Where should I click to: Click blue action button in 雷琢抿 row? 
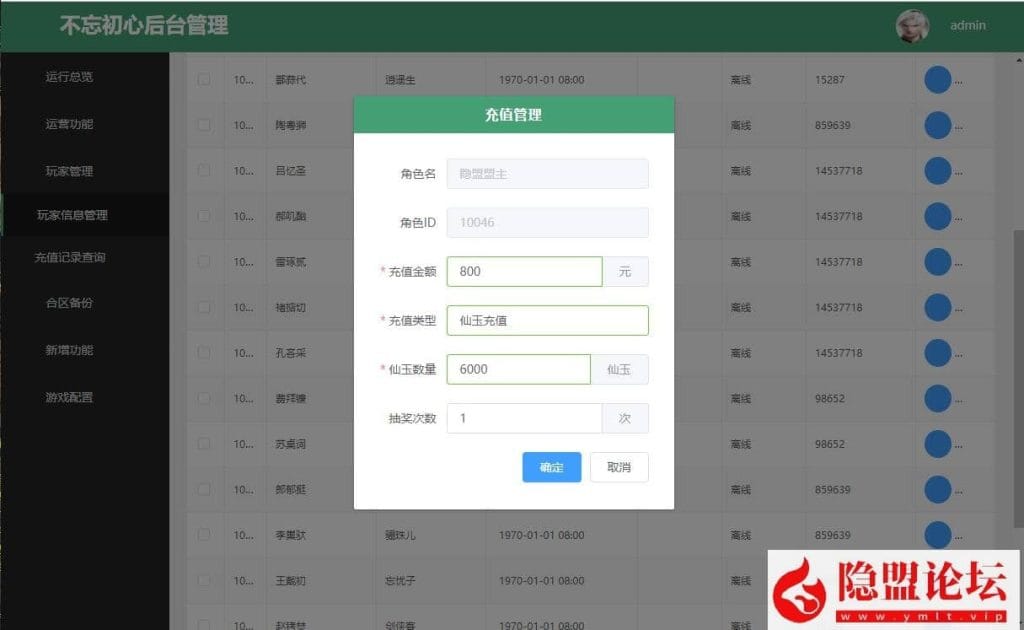[937, 262]
